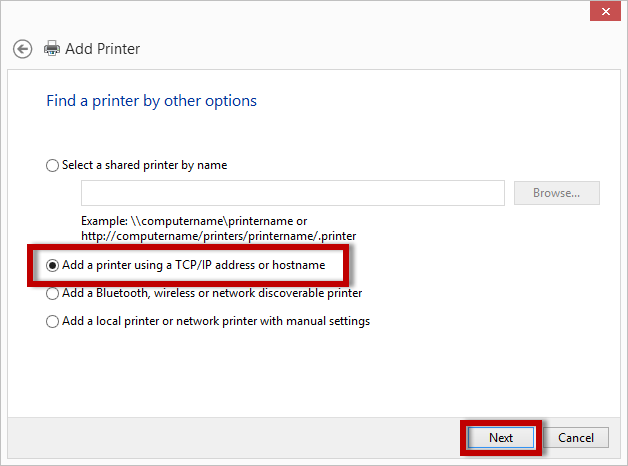Click the 'Find a printer by other options' heading
The width and height of the screenshot is (628, 466).
point(152,101)
